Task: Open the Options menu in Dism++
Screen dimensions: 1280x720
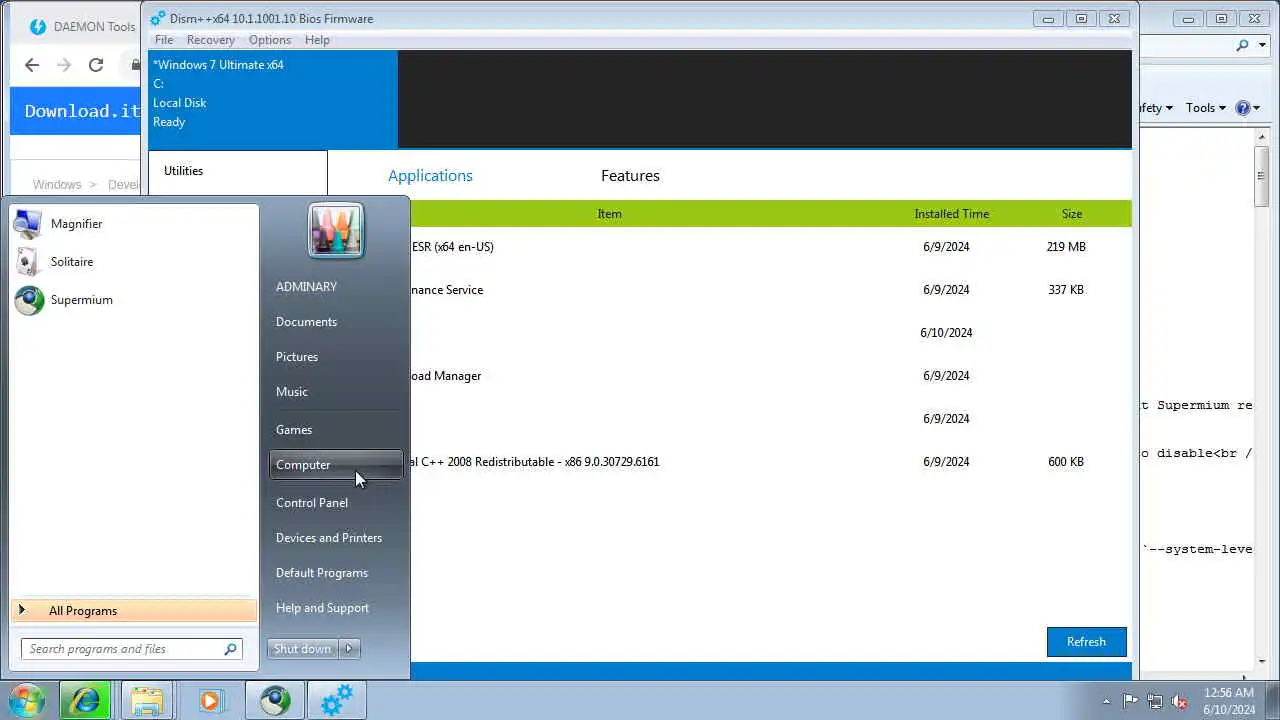Action: tap(270, 40)
